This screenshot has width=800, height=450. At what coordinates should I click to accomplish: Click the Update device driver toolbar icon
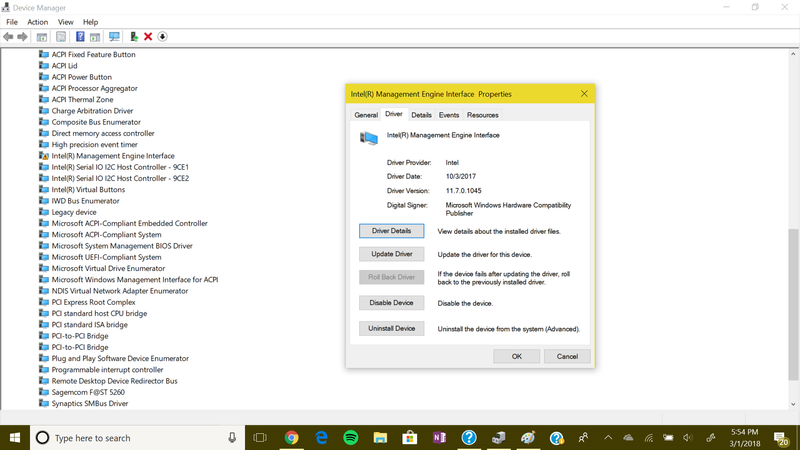134,37
